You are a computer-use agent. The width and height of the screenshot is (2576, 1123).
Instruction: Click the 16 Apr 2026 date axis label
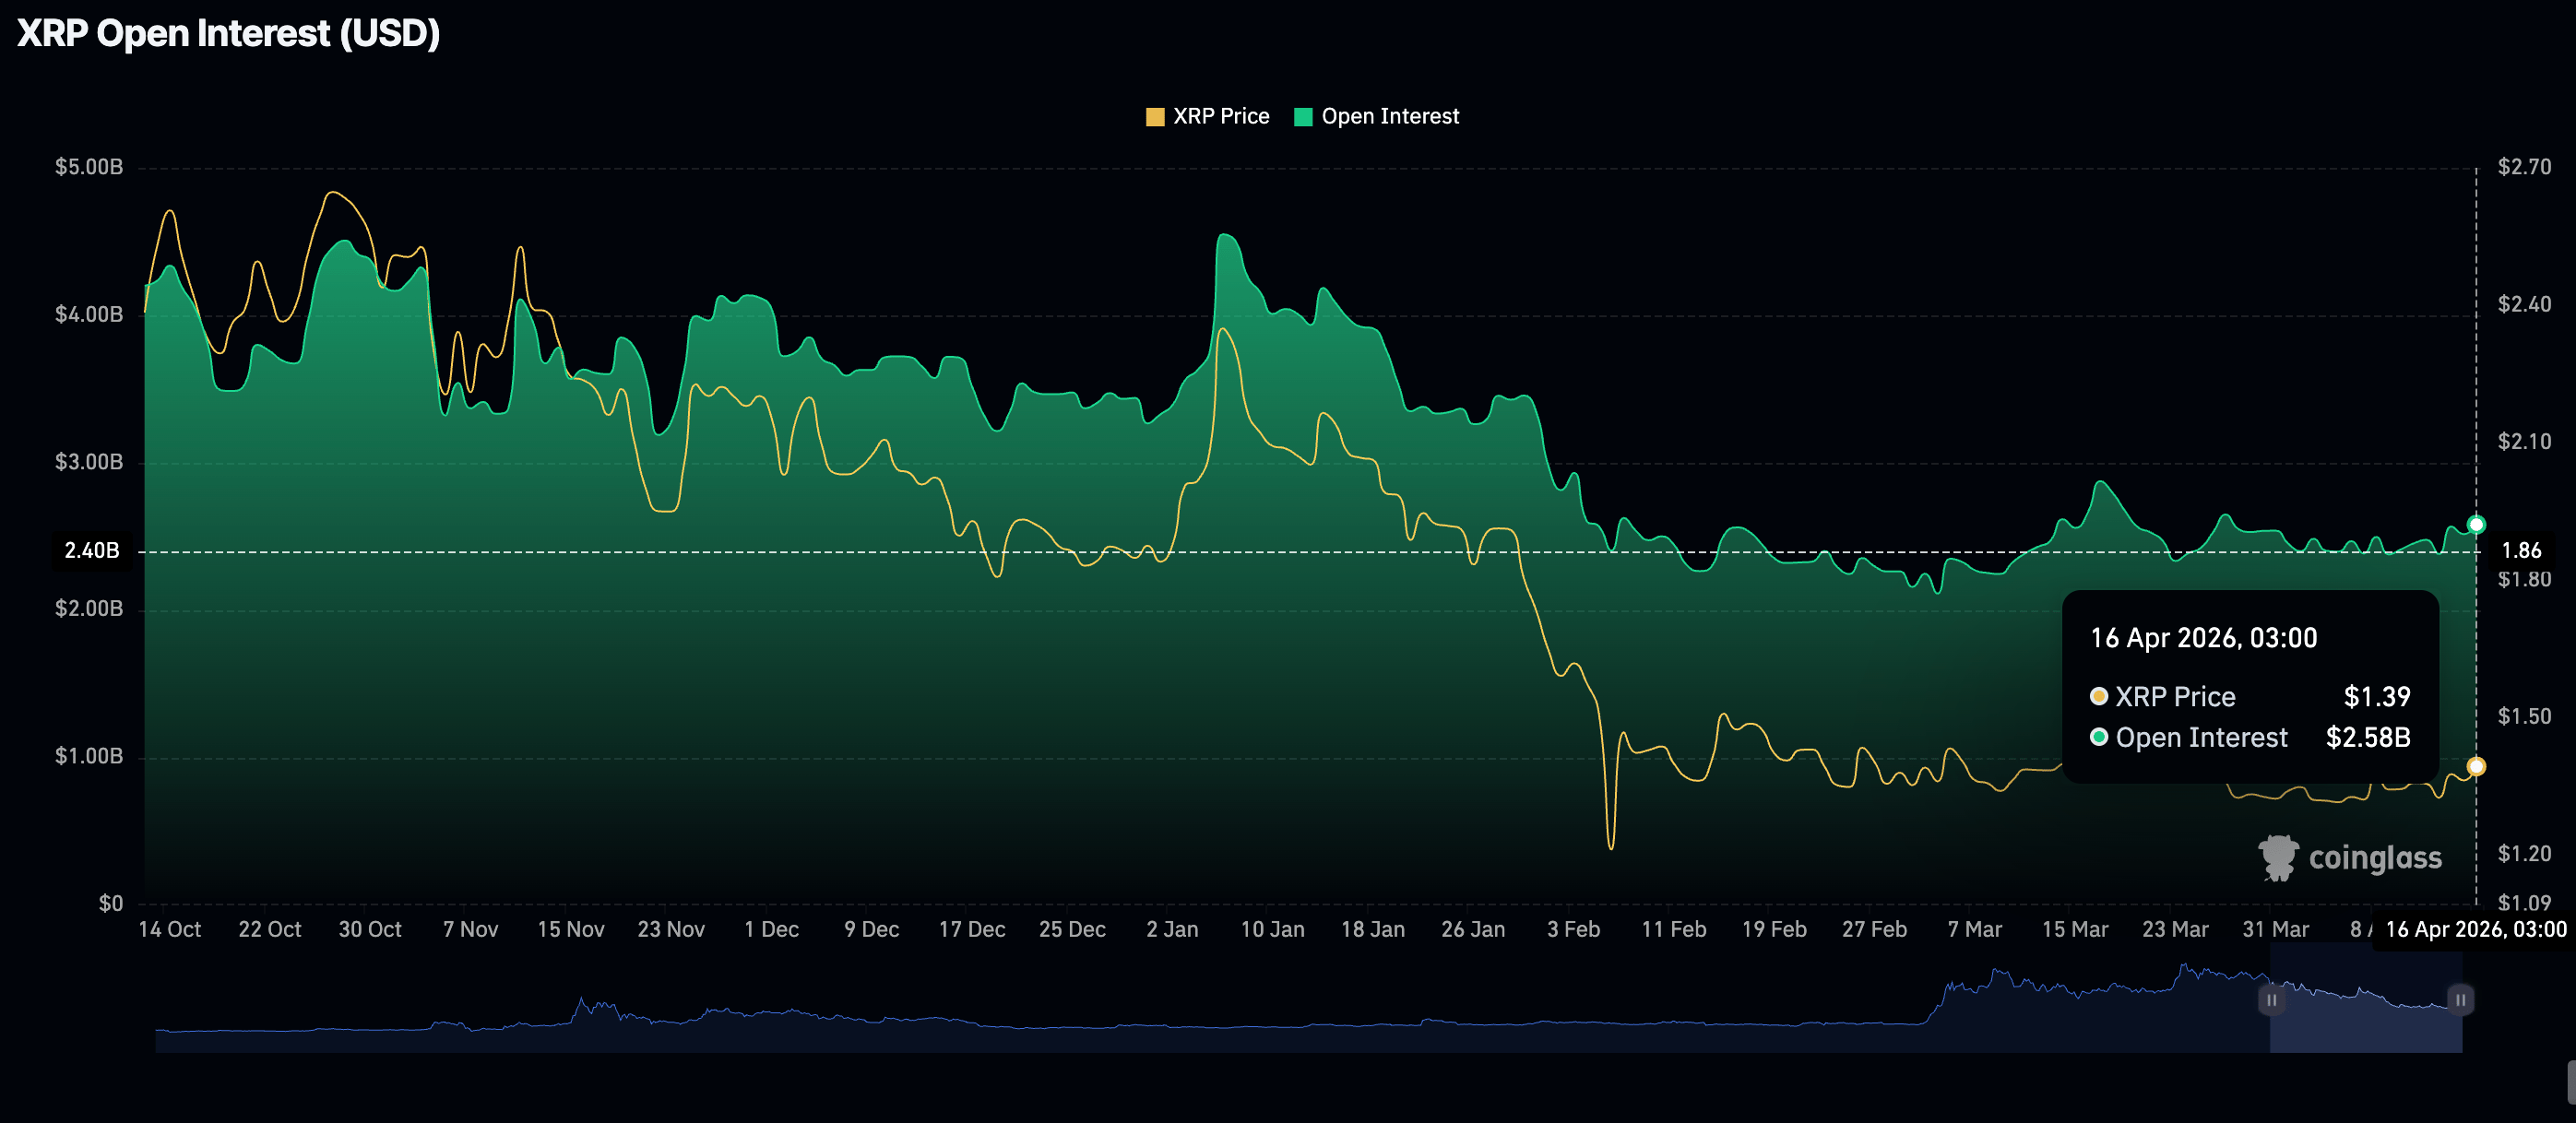tap(2475, 930)
